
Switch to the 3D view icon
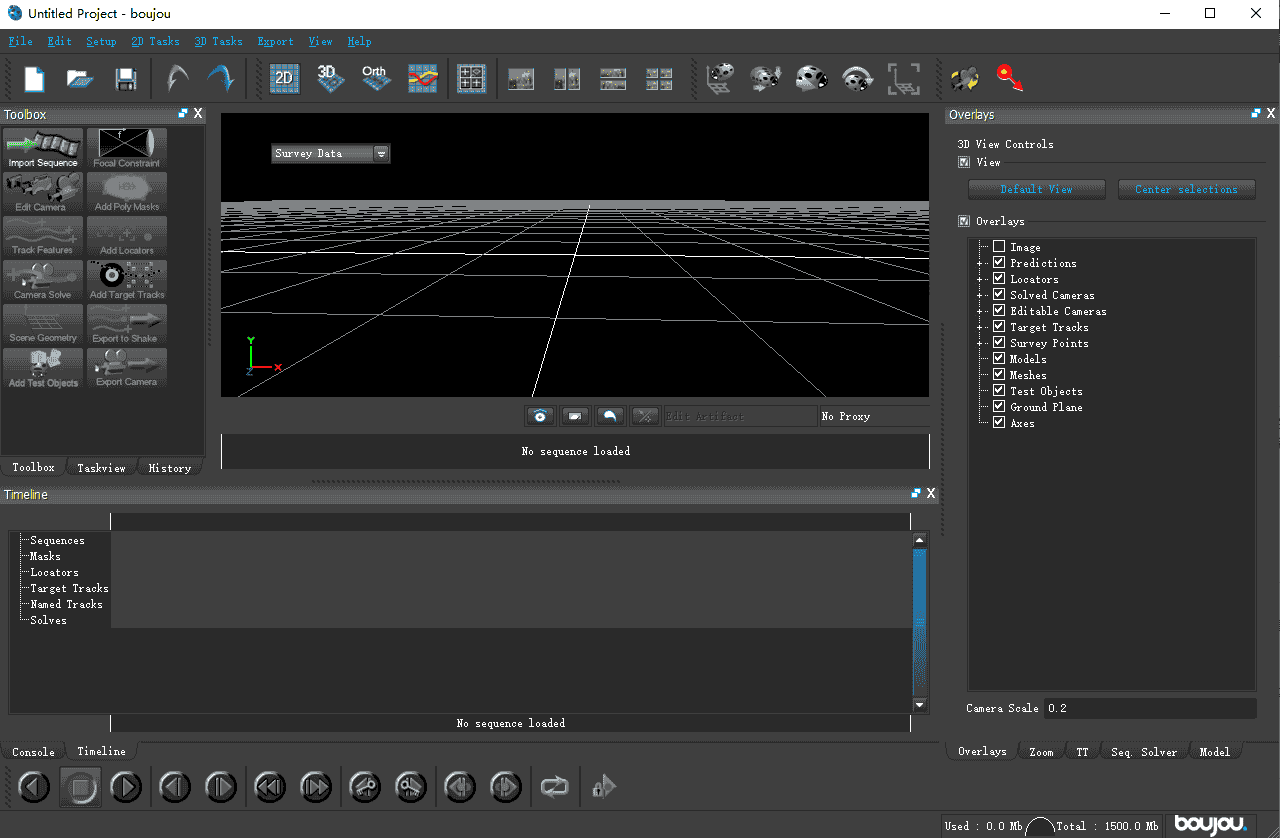[x=329, y=79]
